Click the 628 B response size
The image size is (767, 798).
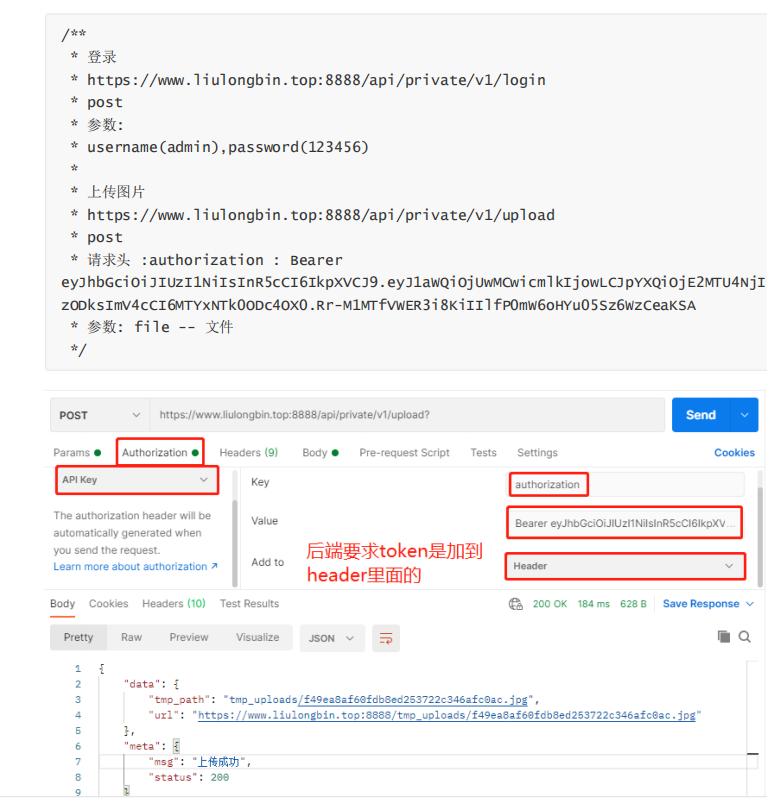pos(633,604)
